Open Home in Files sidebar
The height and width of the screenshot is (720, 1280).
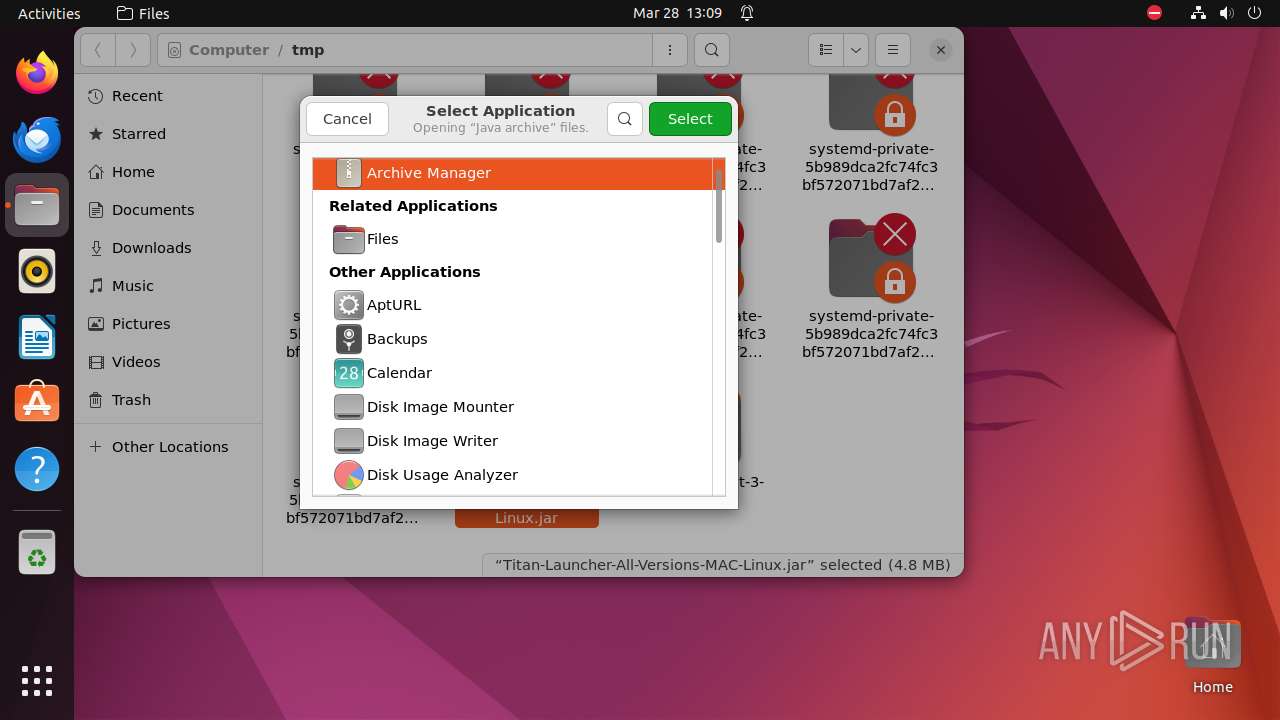(x=168, y=172)
